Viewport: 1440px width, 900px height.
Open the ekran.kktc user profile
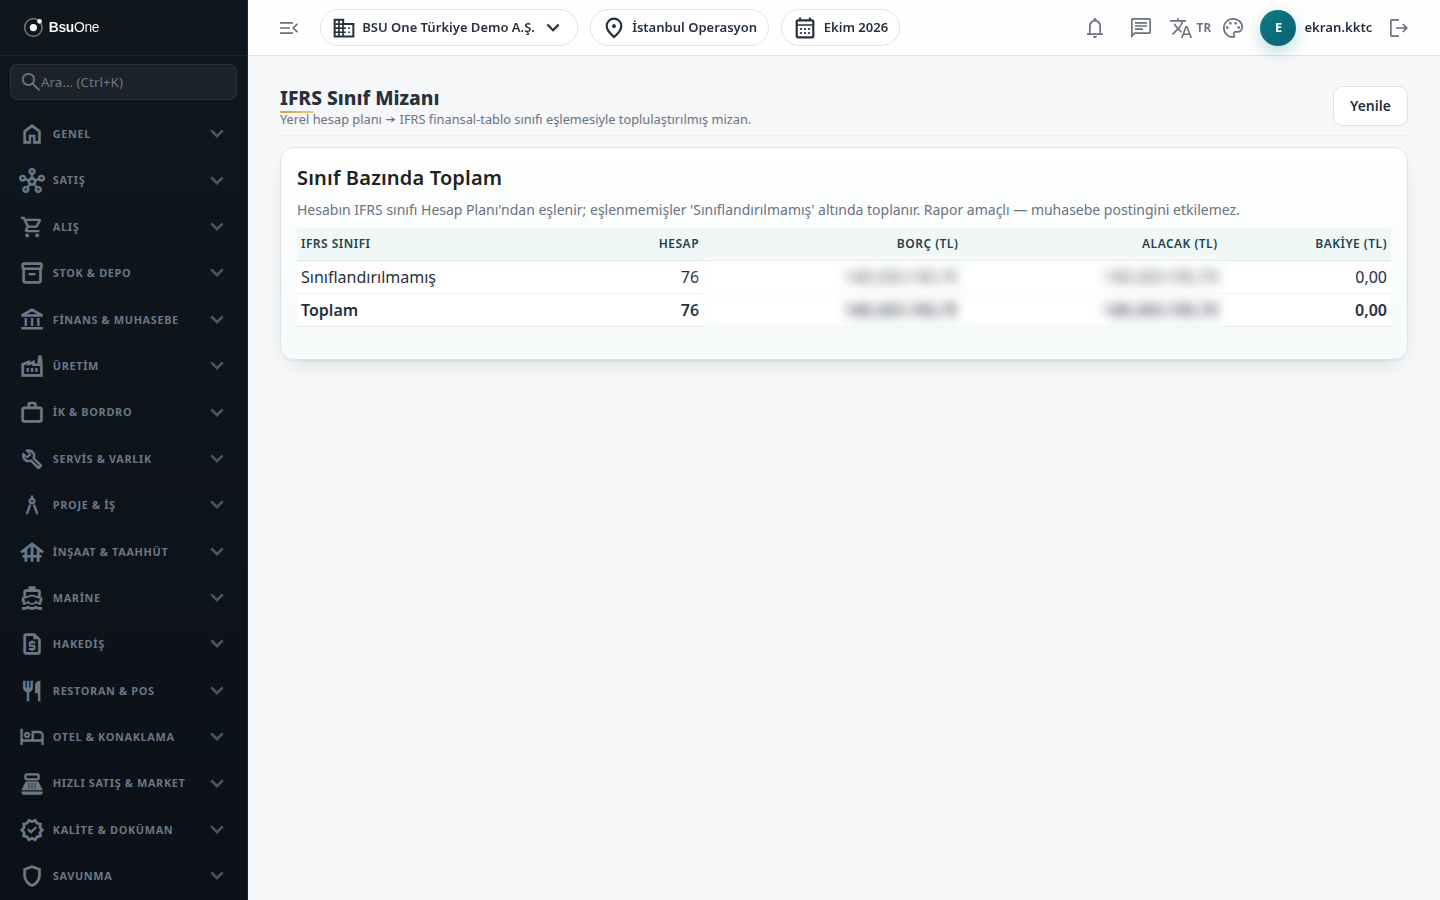(1338, 28)
